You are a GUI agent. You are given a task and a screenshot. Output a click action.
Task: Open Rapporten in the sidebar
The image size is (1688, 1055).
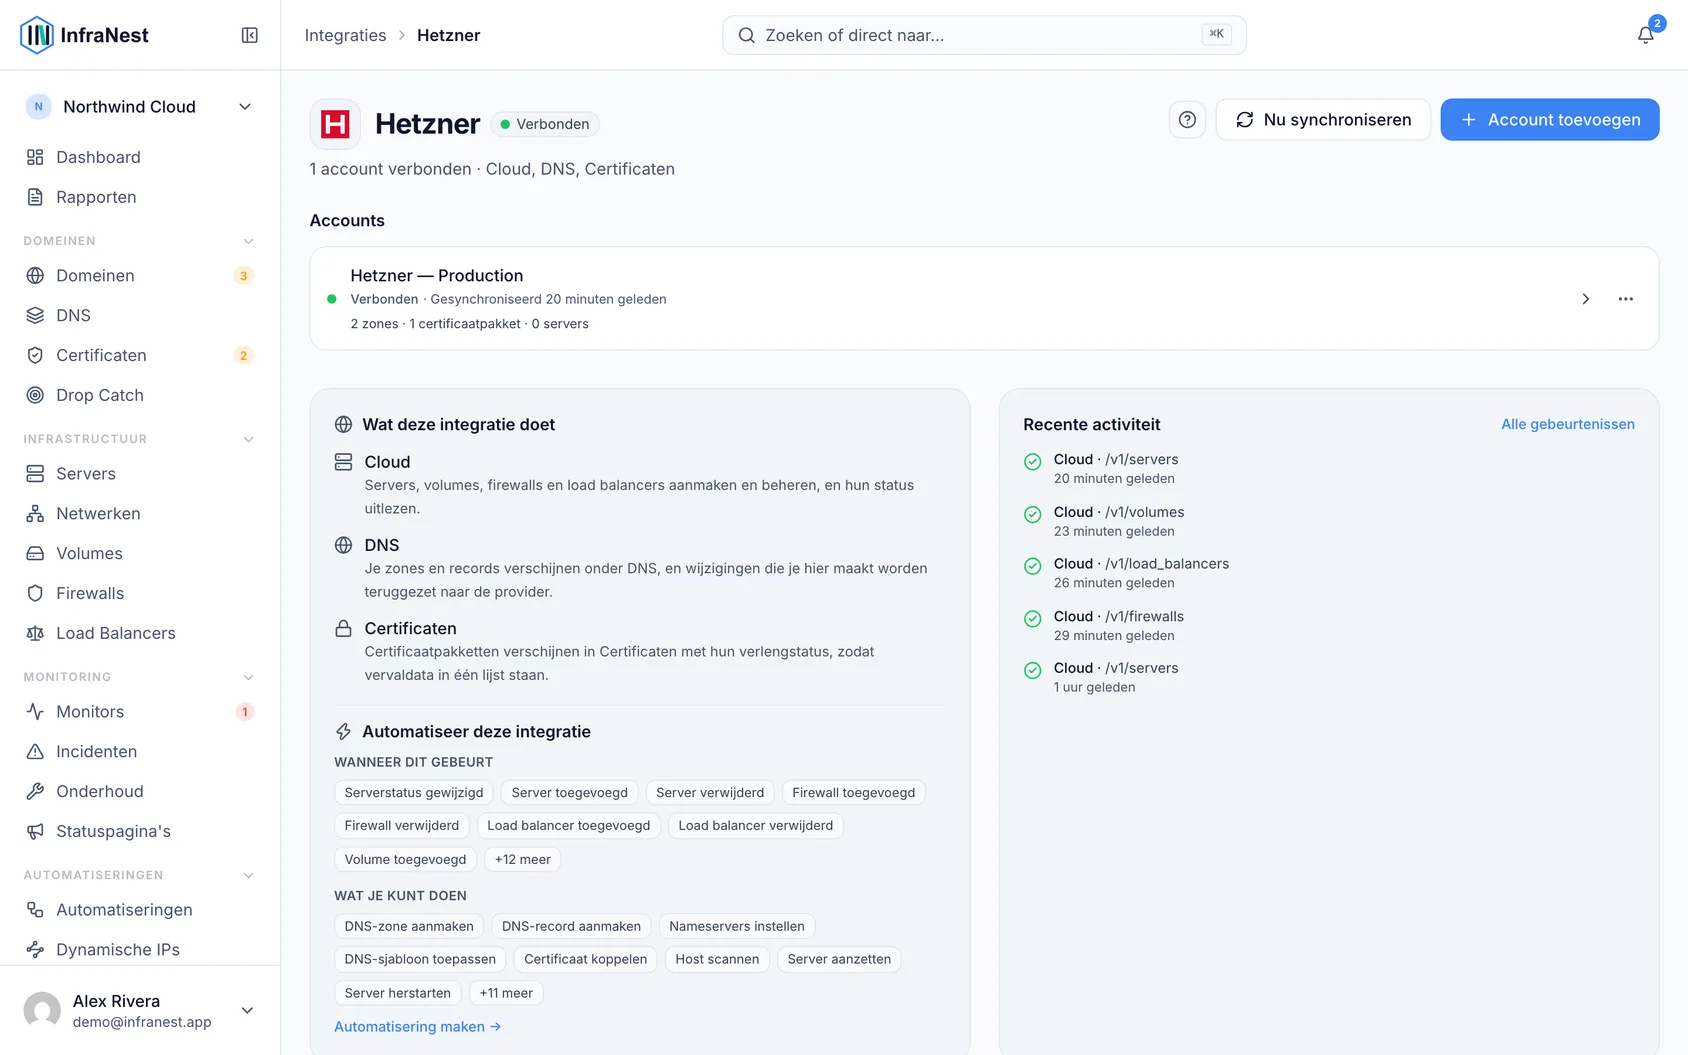click(x=140, y=197)
